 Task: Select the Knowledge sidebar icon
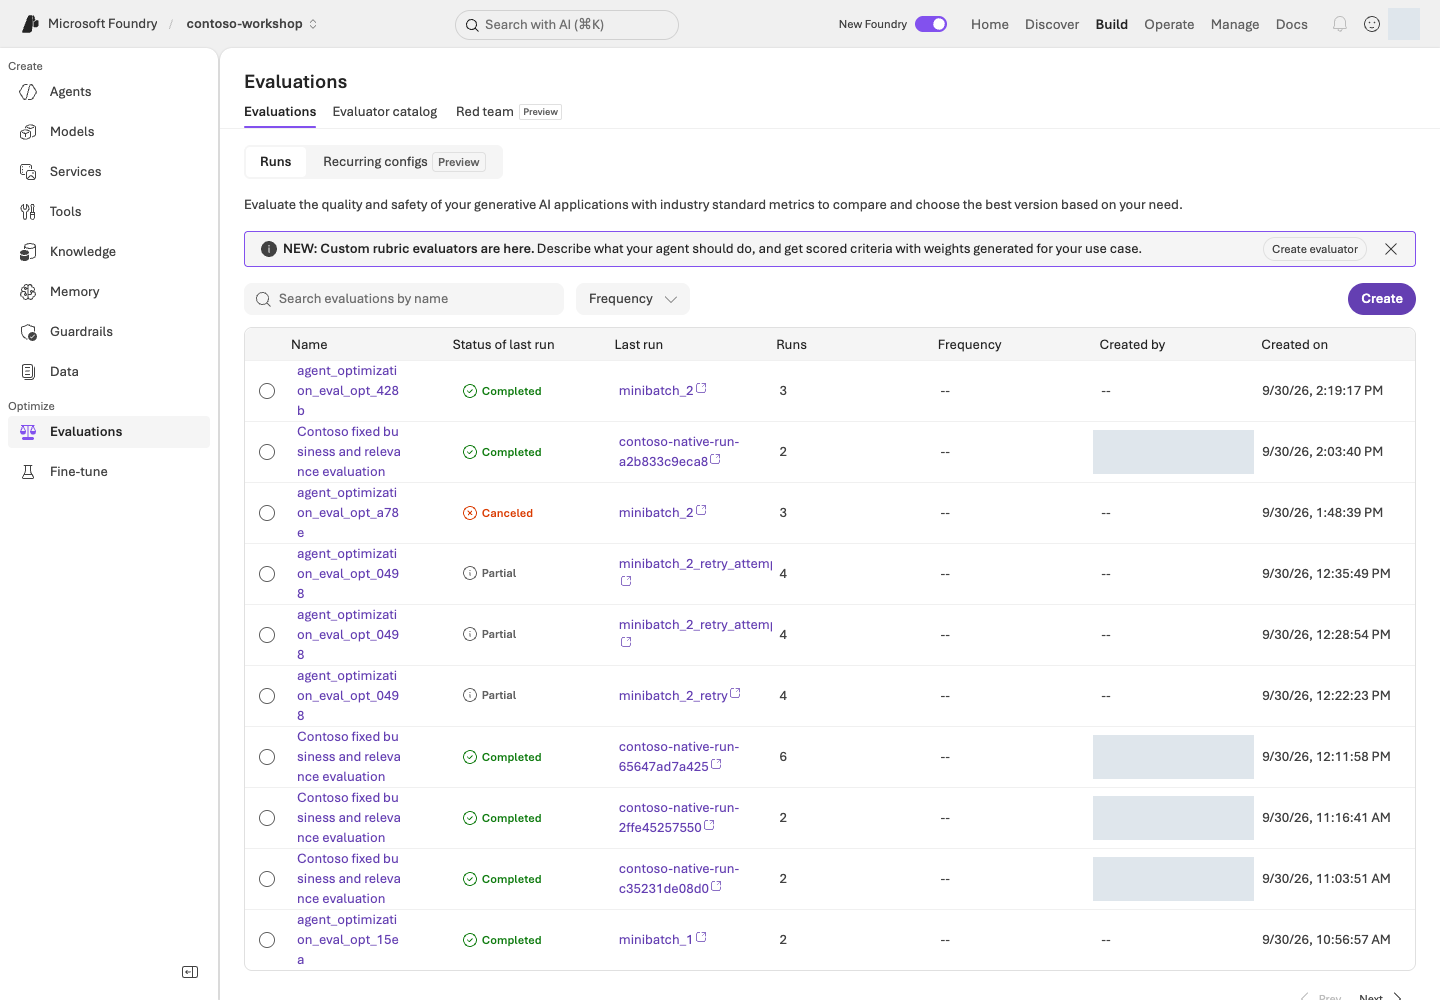coord(28,252)
